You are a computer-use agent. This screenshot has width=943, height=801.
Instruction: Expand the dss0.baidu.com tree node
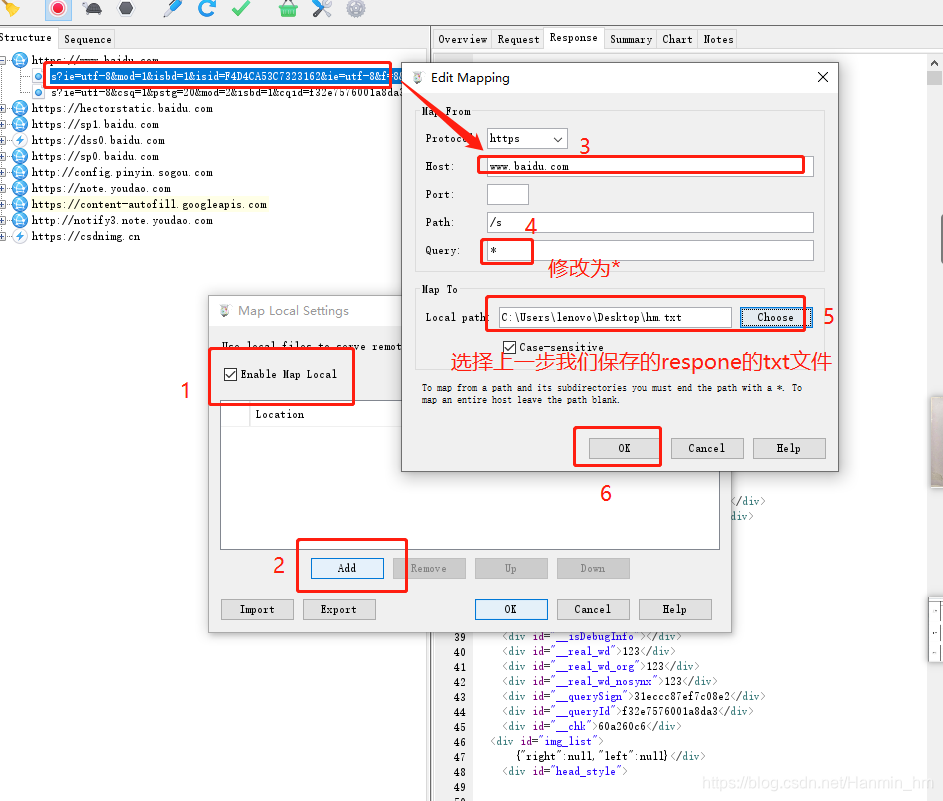(3, 141)
